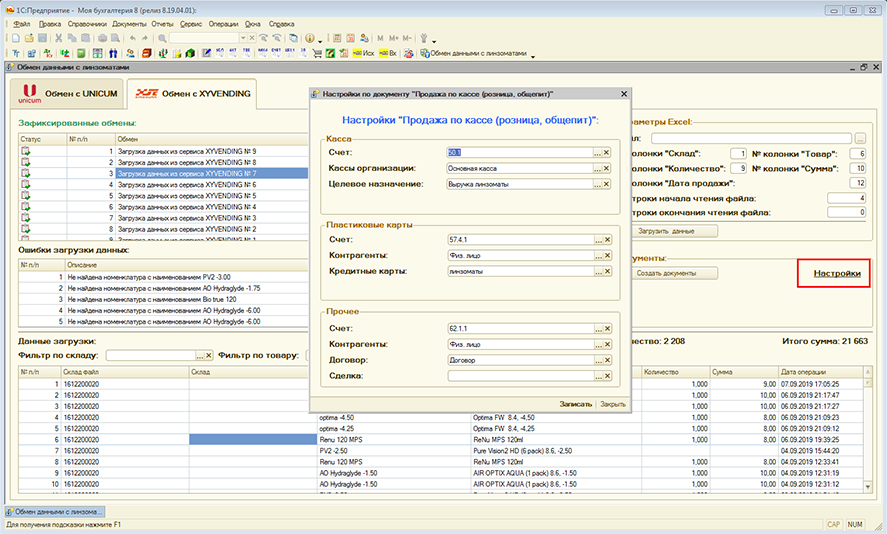Image resolution: width=887 pixels, height=534 pixels.
Task: Click the "Счет" field containing 62.1.1
Action: 520,326
